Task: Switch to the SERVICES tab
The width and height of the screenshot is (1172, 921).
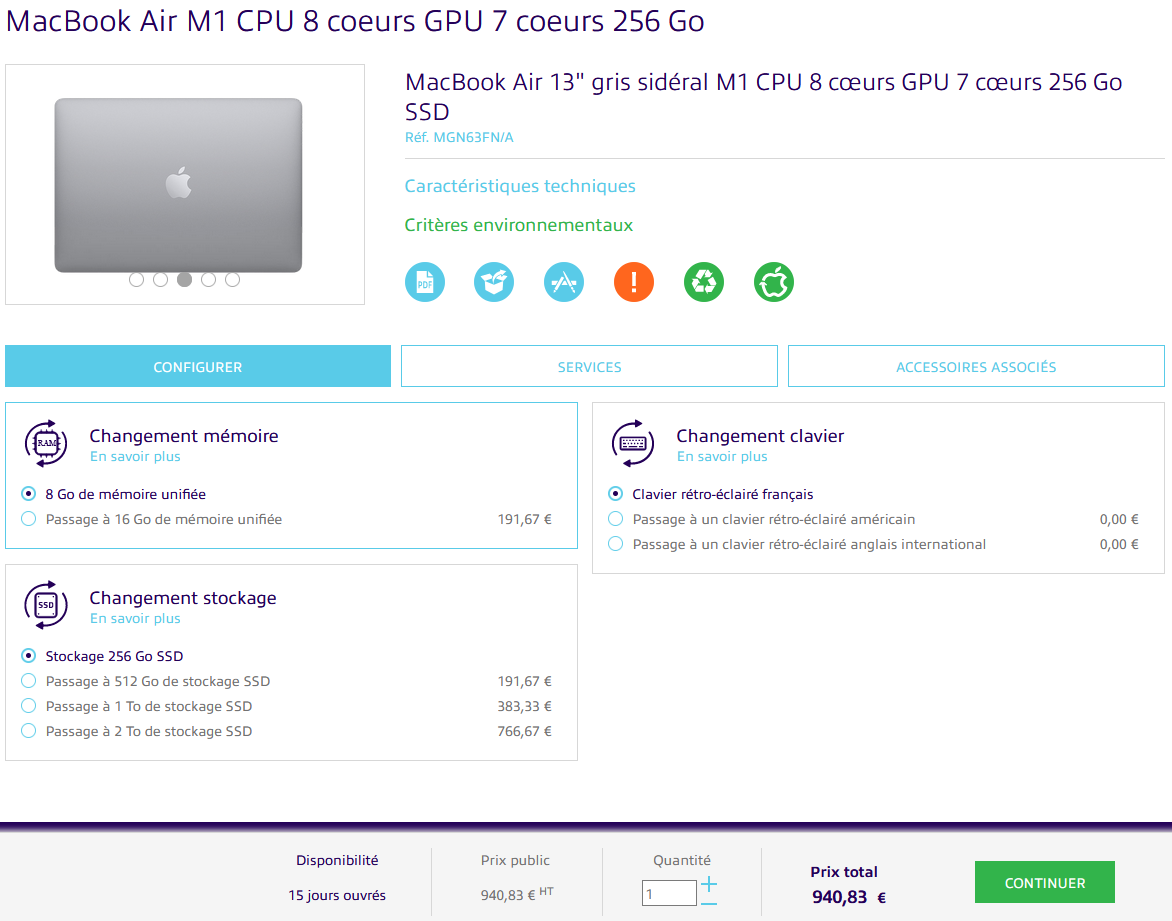Action: pos(589,366)
